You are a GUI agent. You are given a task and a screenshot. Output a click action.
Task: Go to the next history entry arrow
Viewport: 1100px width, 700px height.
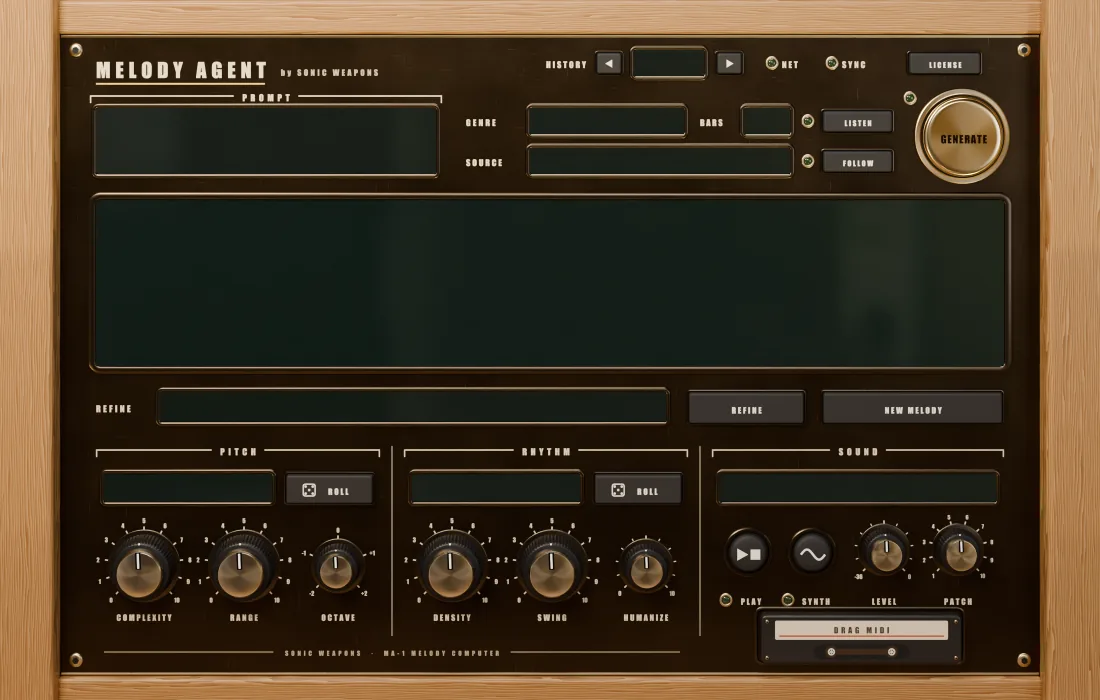pos(729,64)
